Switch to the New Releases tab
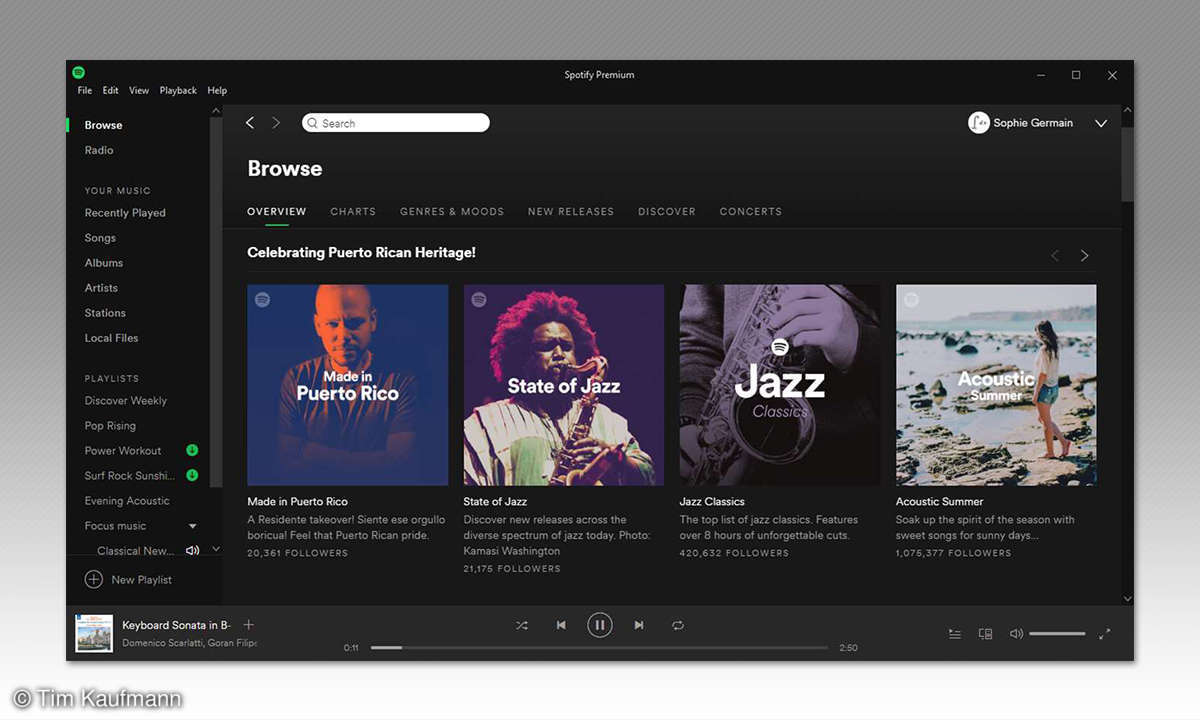1200x720 pixels. pos(571,212)
